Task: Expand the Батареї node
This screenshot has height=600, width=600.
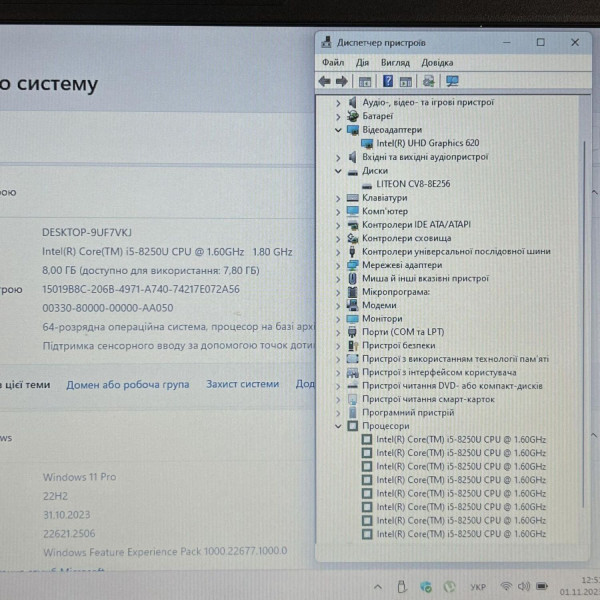Action: [x=338, y=116]
